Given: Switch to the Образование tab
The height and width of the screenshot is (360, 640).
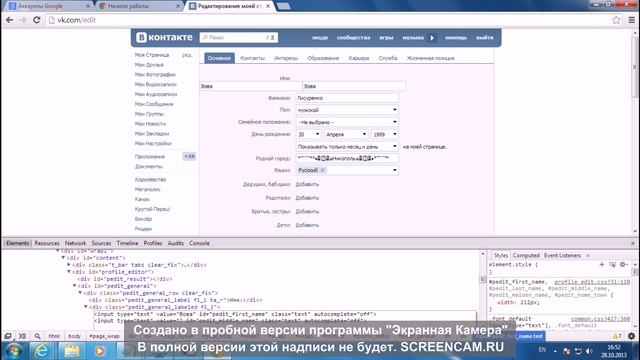Looking at the screenshot, I should pyautogui.click(x=323, y=58).
